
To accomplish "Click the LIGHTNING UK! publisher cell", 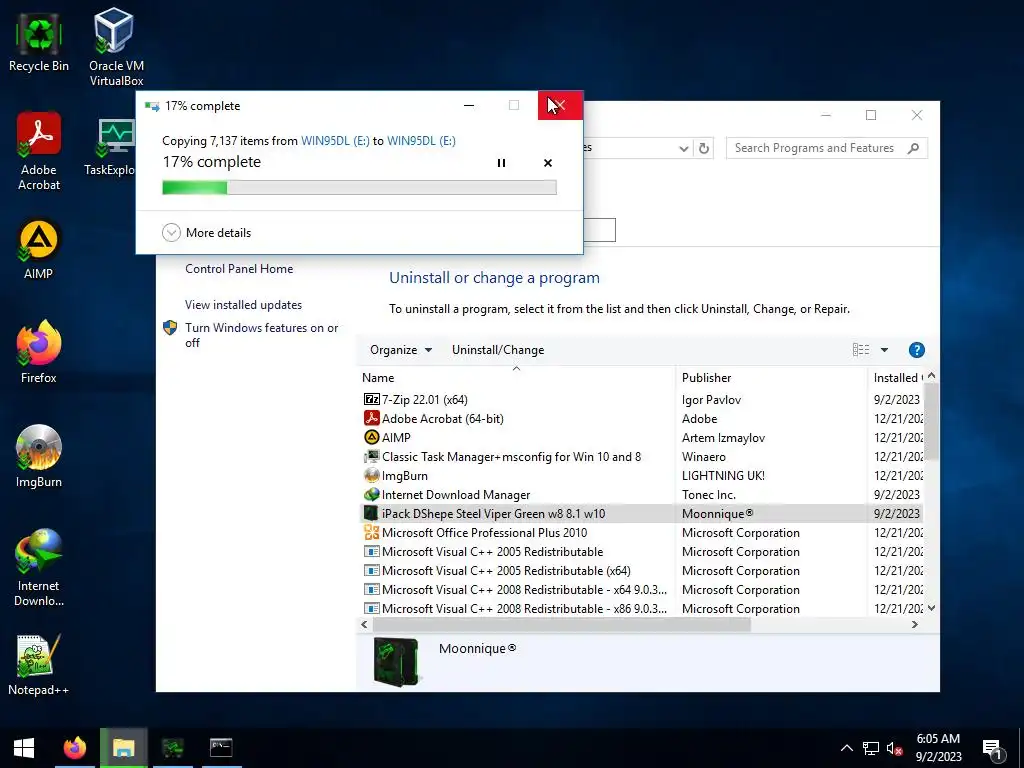I will coord(723,475).
